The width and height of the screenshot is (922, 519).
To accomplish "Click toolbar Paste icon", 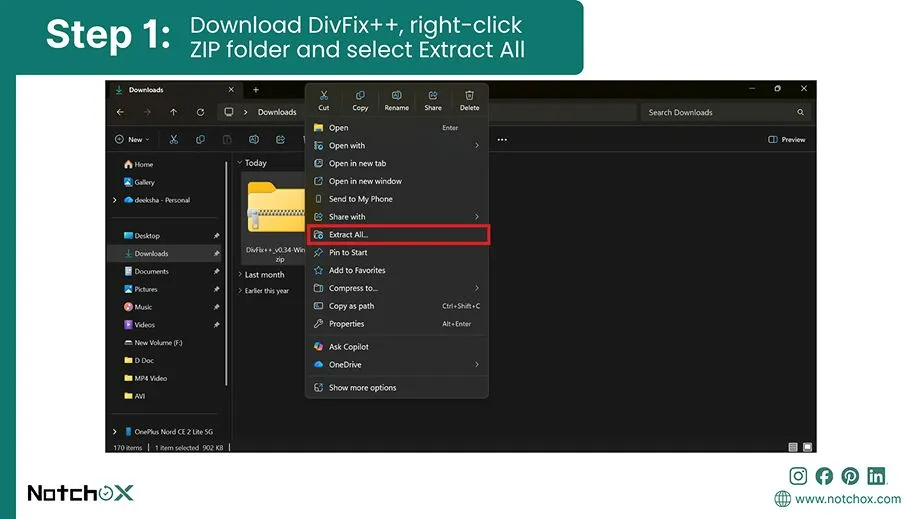I will (227, 139).
